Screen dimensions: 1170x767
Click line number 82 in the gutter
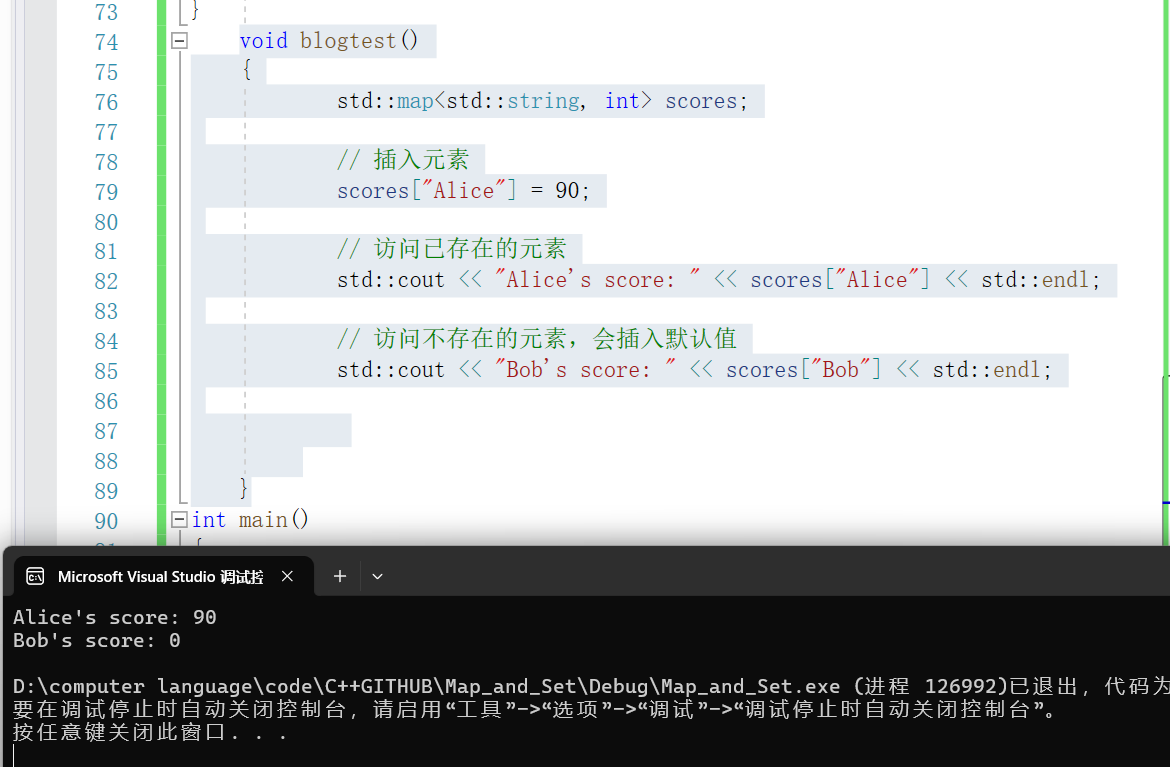pos(107,281)
